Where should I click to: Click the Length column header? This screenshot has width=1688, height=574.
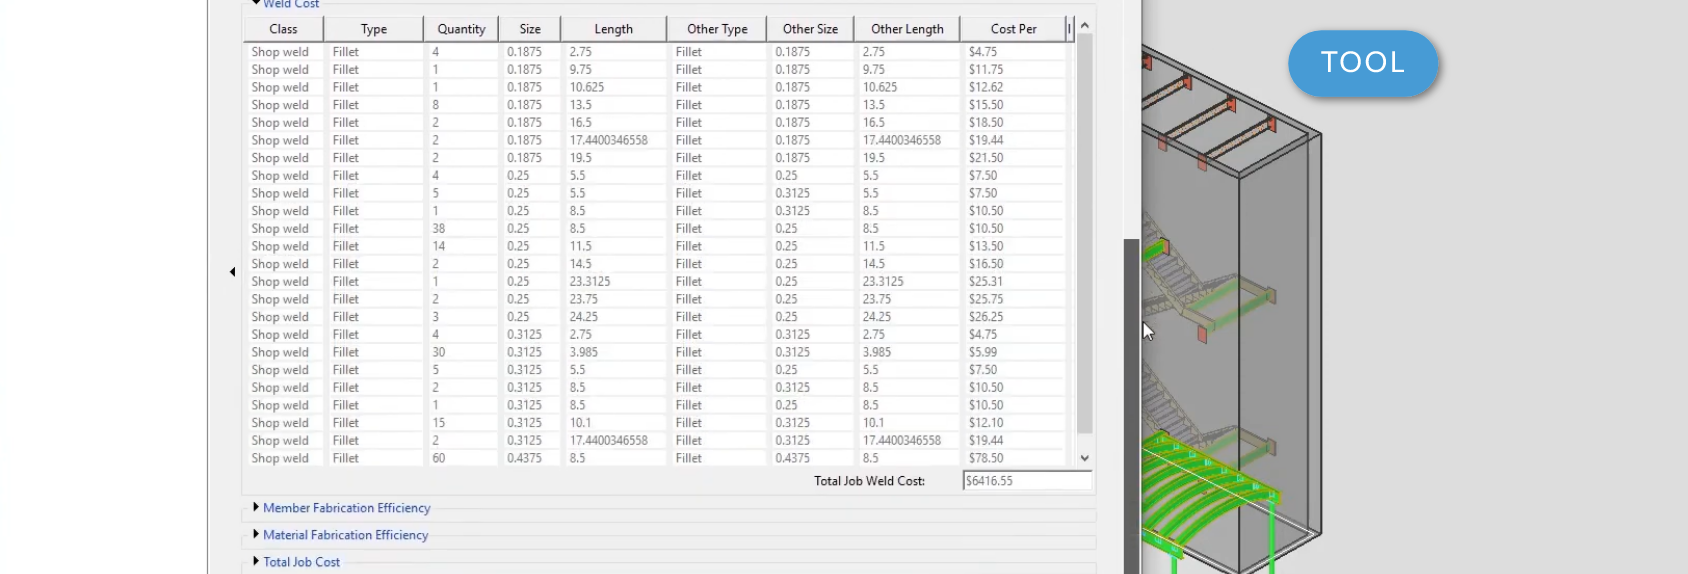pyautogui.click(x=613, y=29)
